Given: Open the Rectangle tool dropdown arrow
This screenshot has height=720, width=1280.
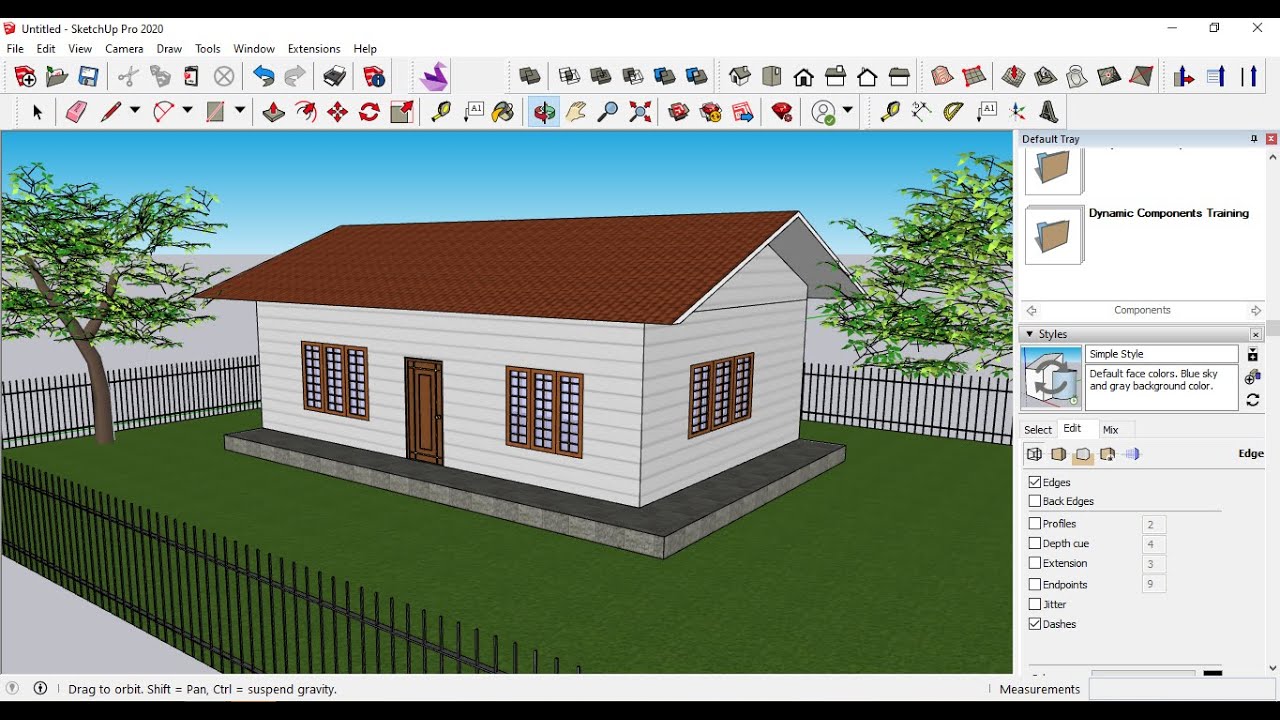Looking at the screenshot, I should click(240, 112).
